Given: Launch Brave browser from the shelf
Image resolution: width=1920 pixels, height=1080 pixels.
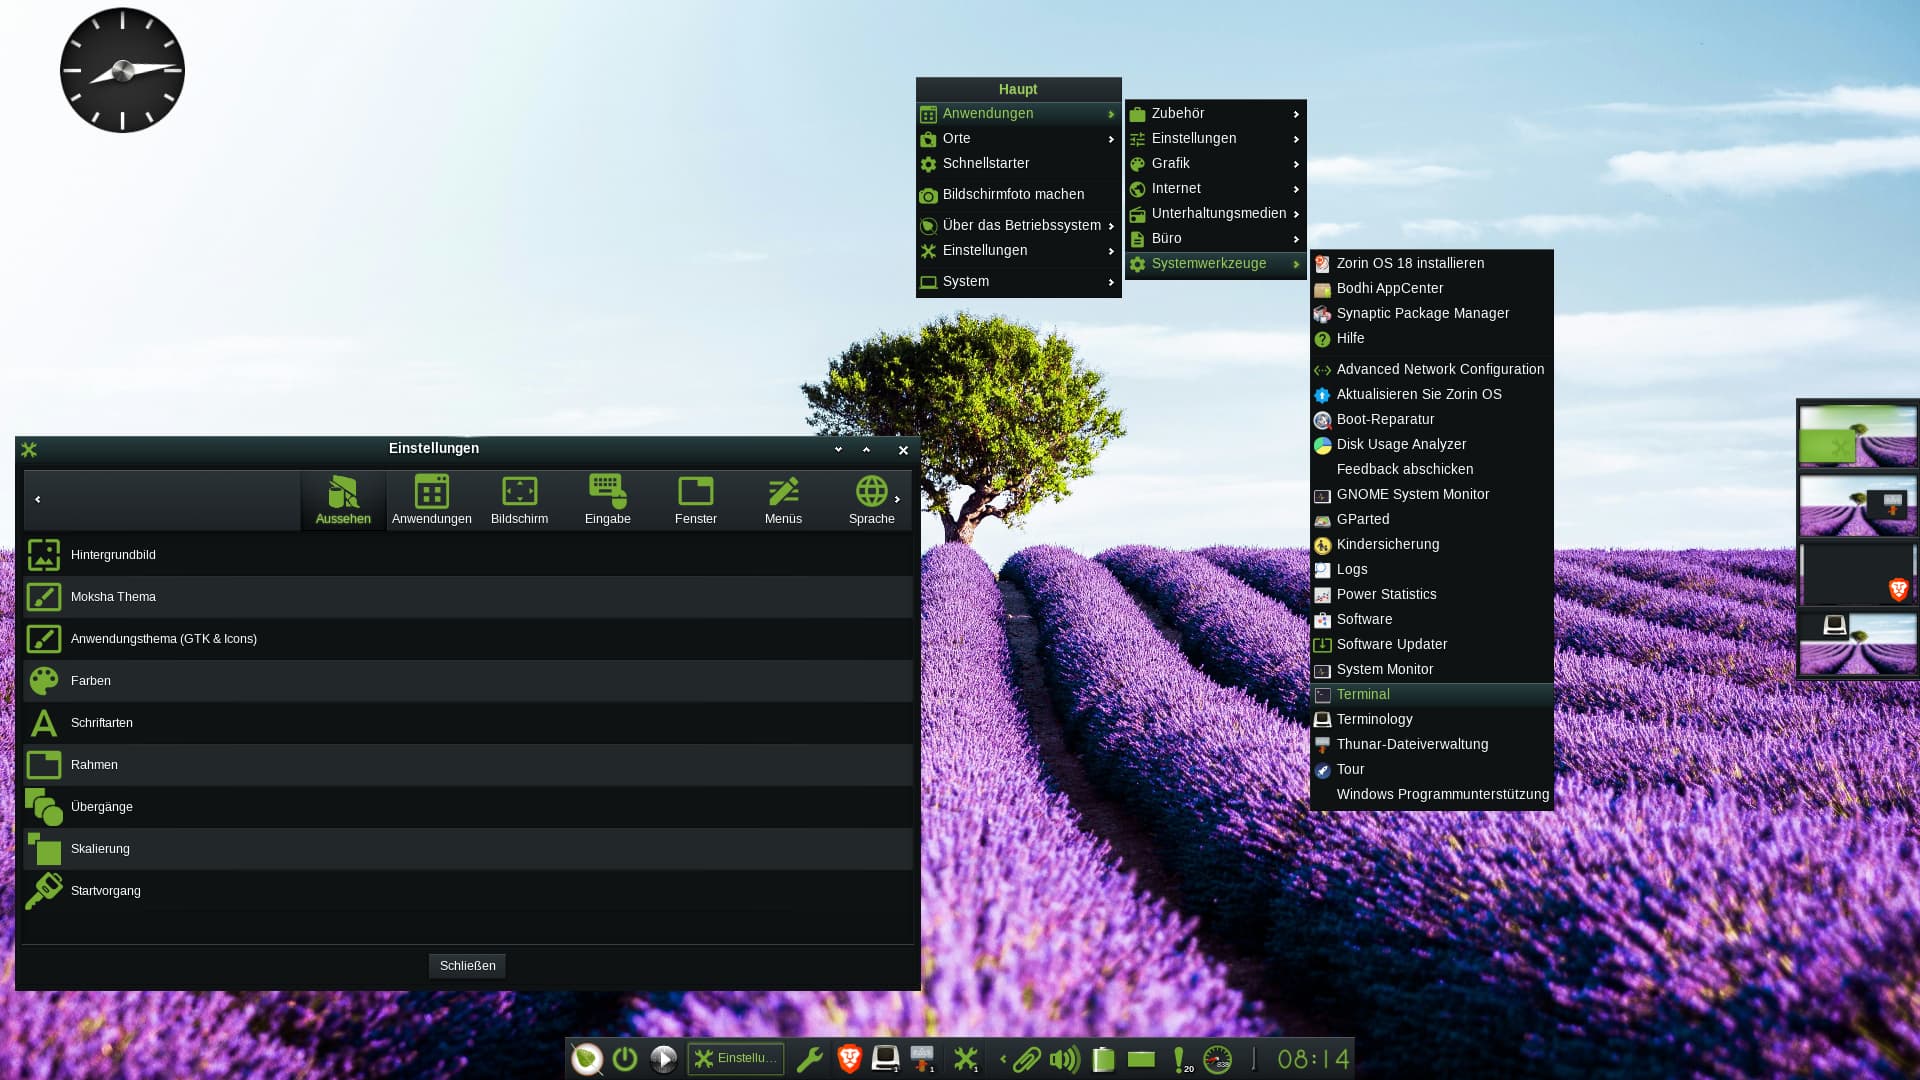Looking at the screenshot, I should click(849, 1059).
